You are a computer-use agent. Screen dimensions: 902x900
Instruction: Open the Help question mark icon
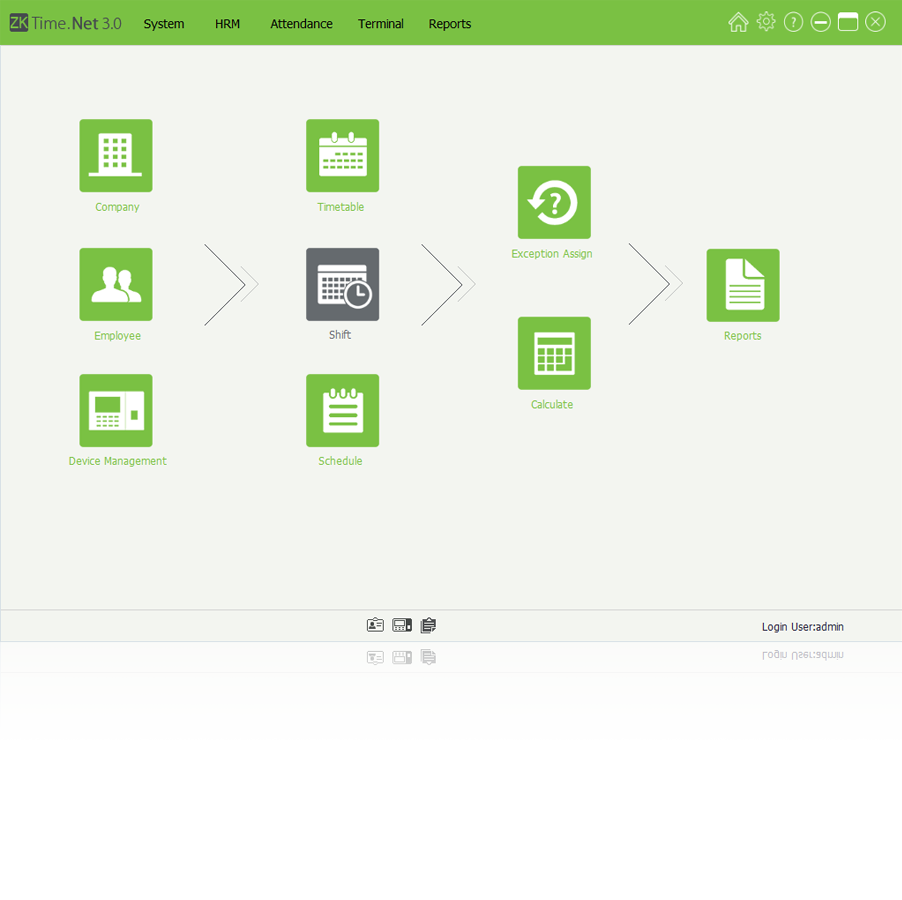coord(793,22)
